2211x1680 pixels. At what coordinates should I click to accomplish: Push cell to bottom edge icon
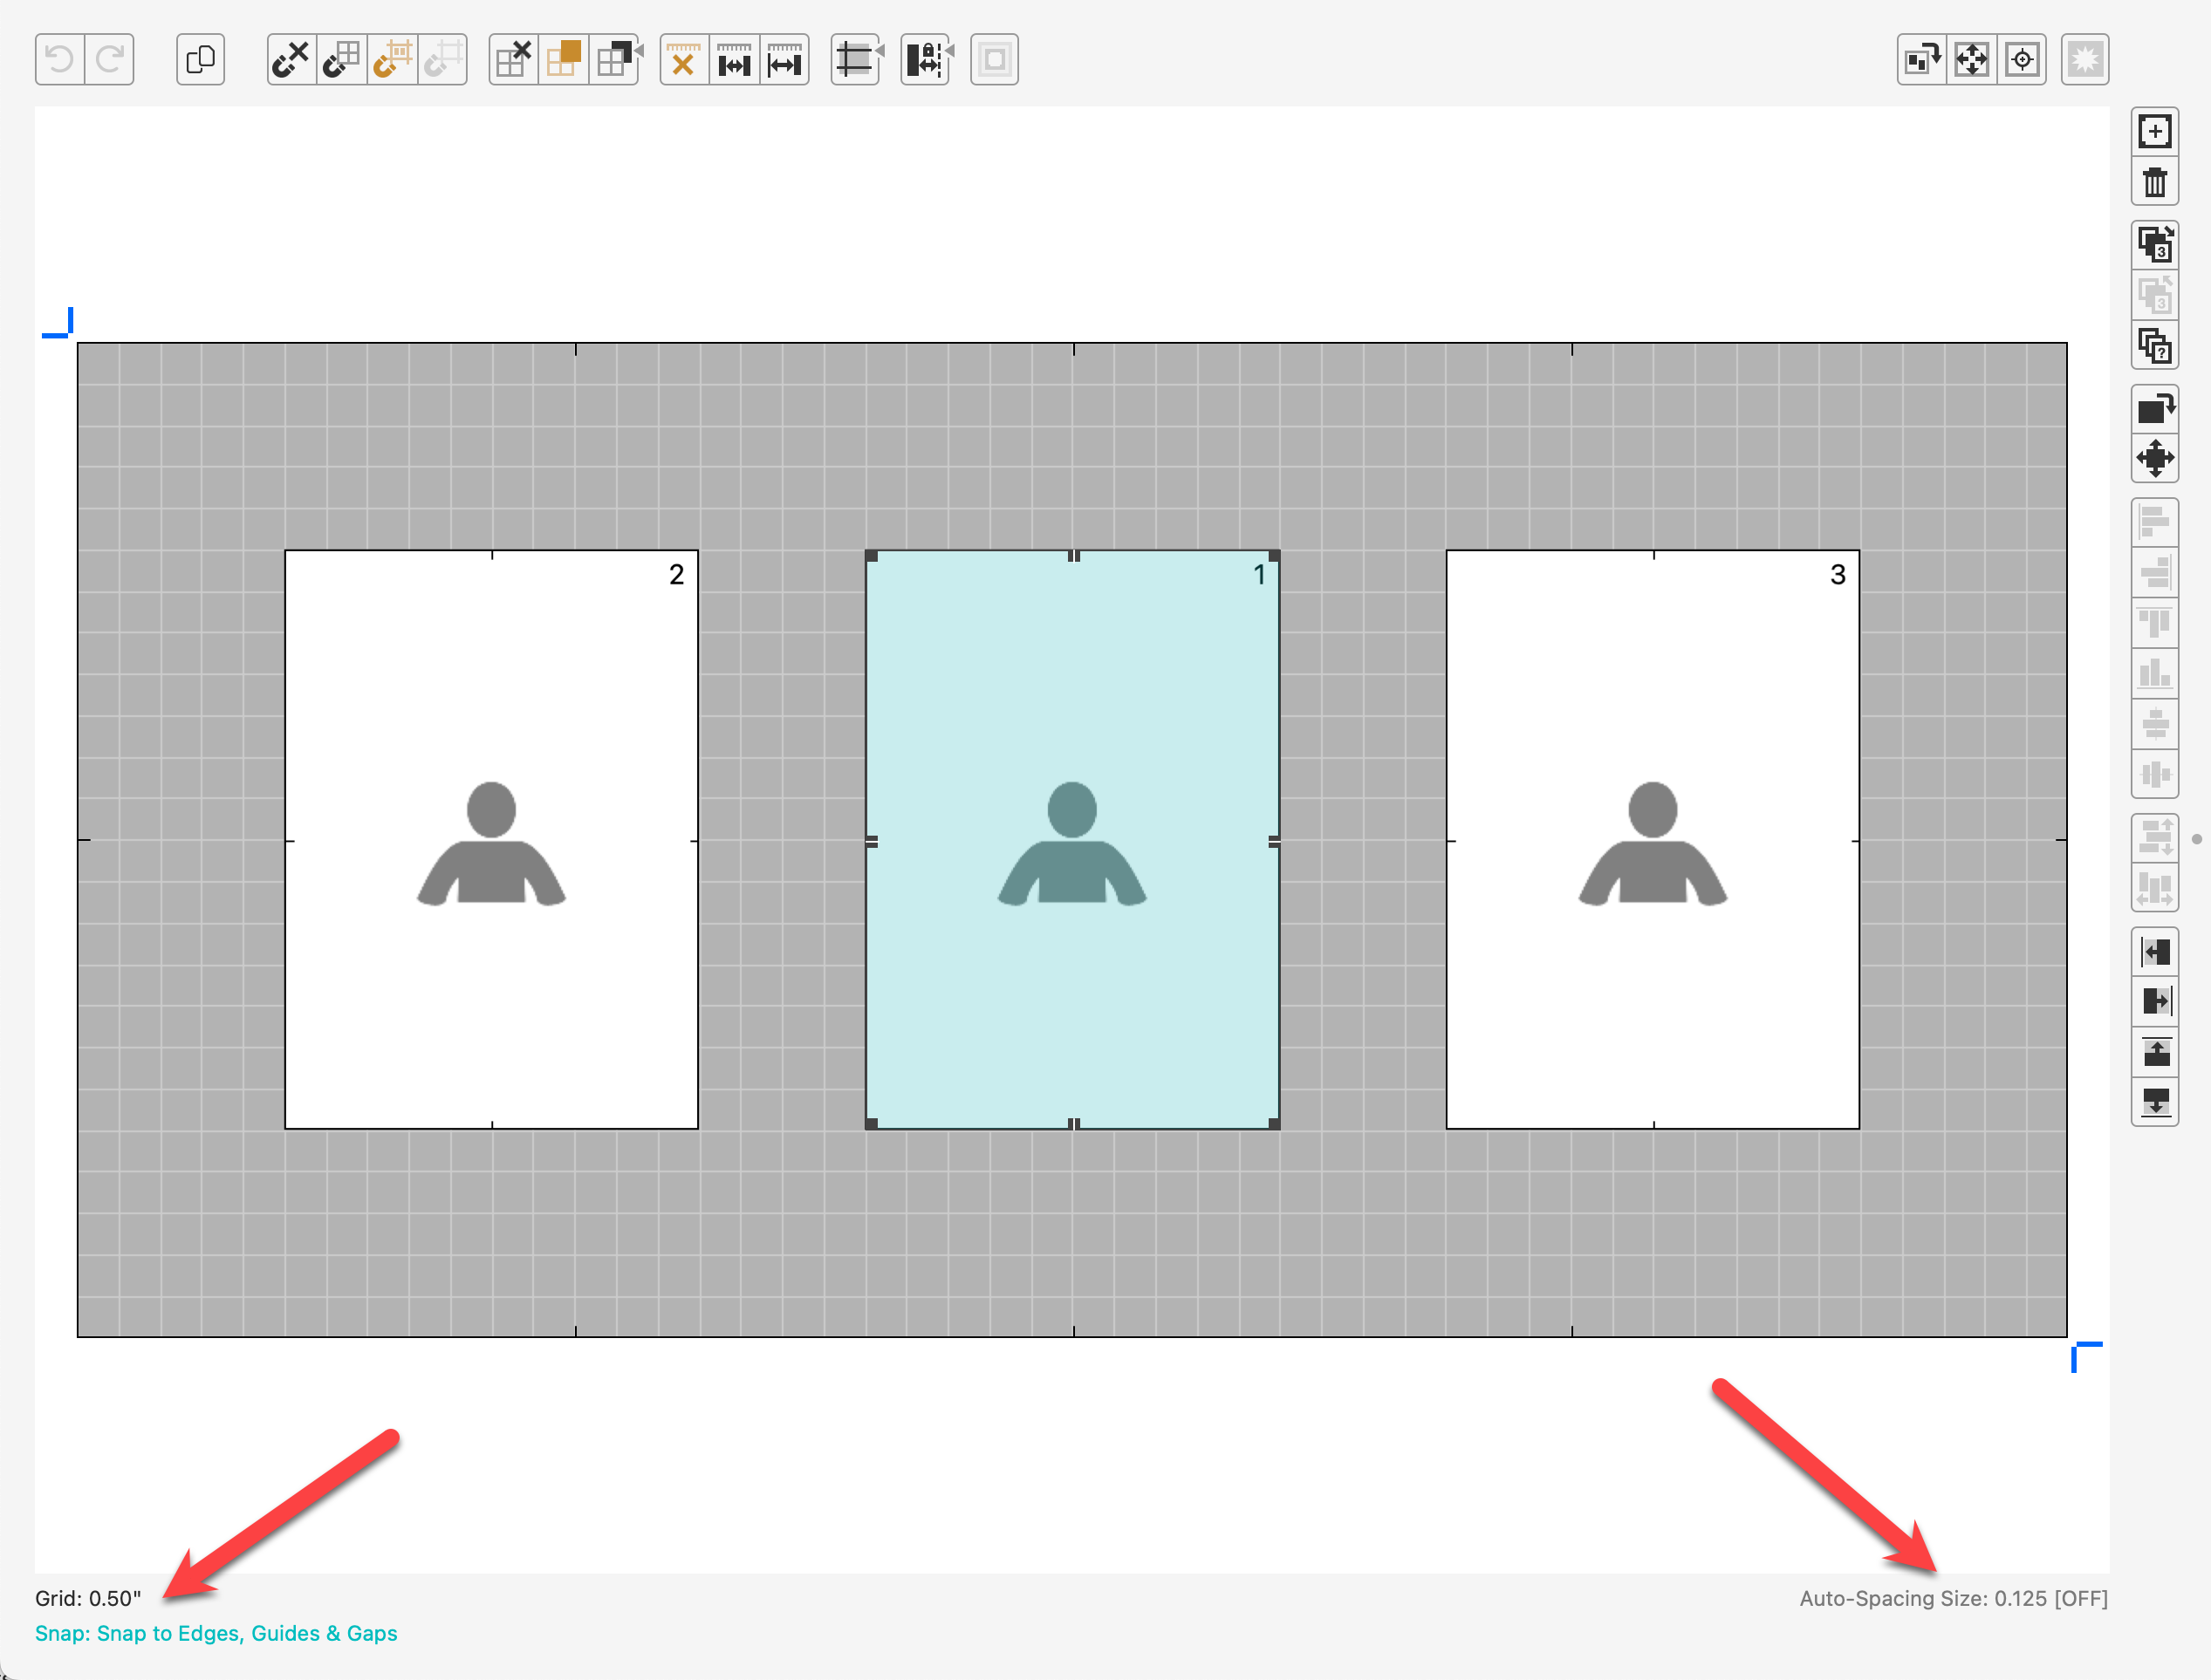point(2154,1102)
